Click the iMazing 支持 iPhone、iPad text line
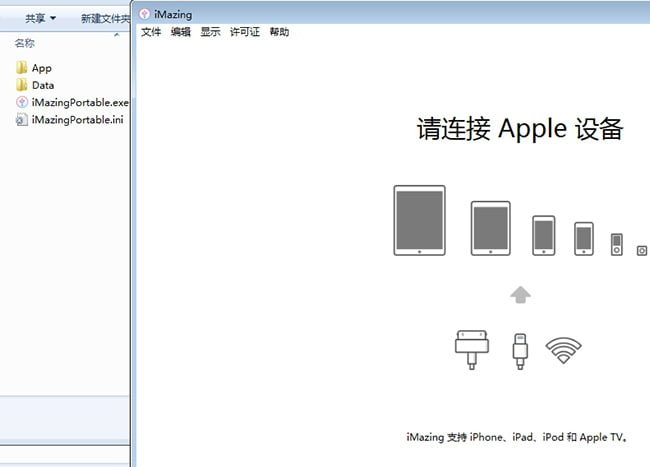The image size is (650, 467). point(517,437)
